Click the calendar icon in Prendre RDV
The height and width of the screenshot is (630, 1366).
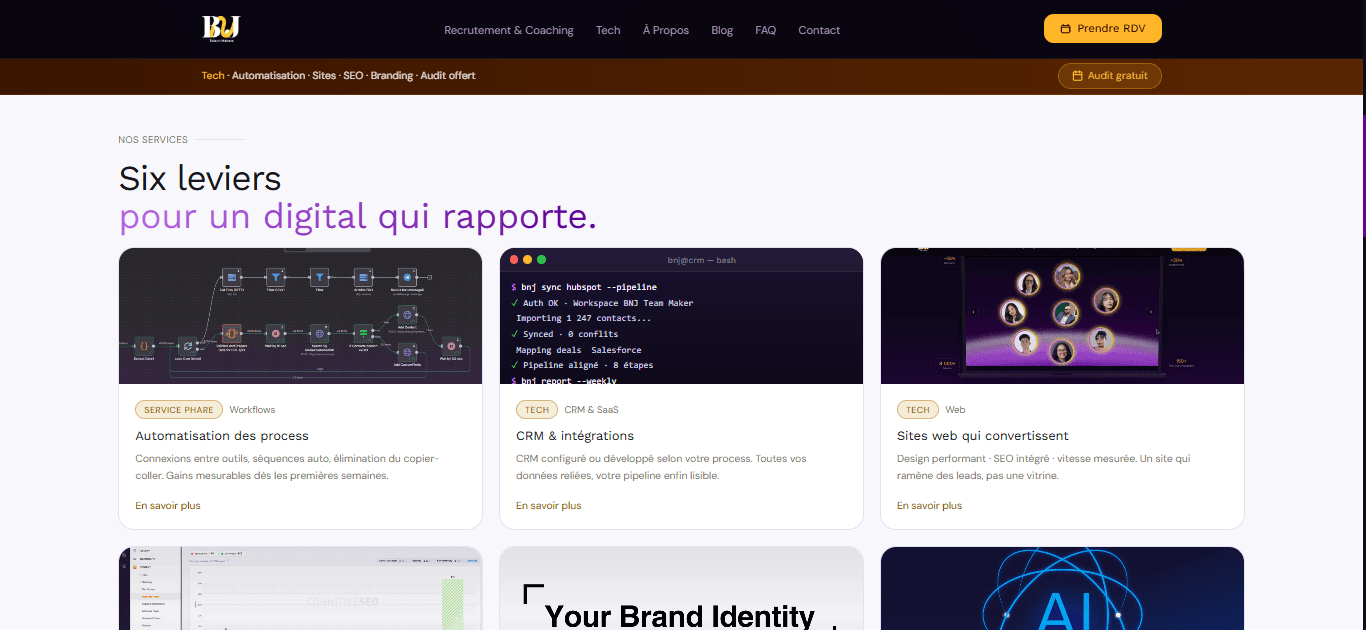coord(1066,29)
